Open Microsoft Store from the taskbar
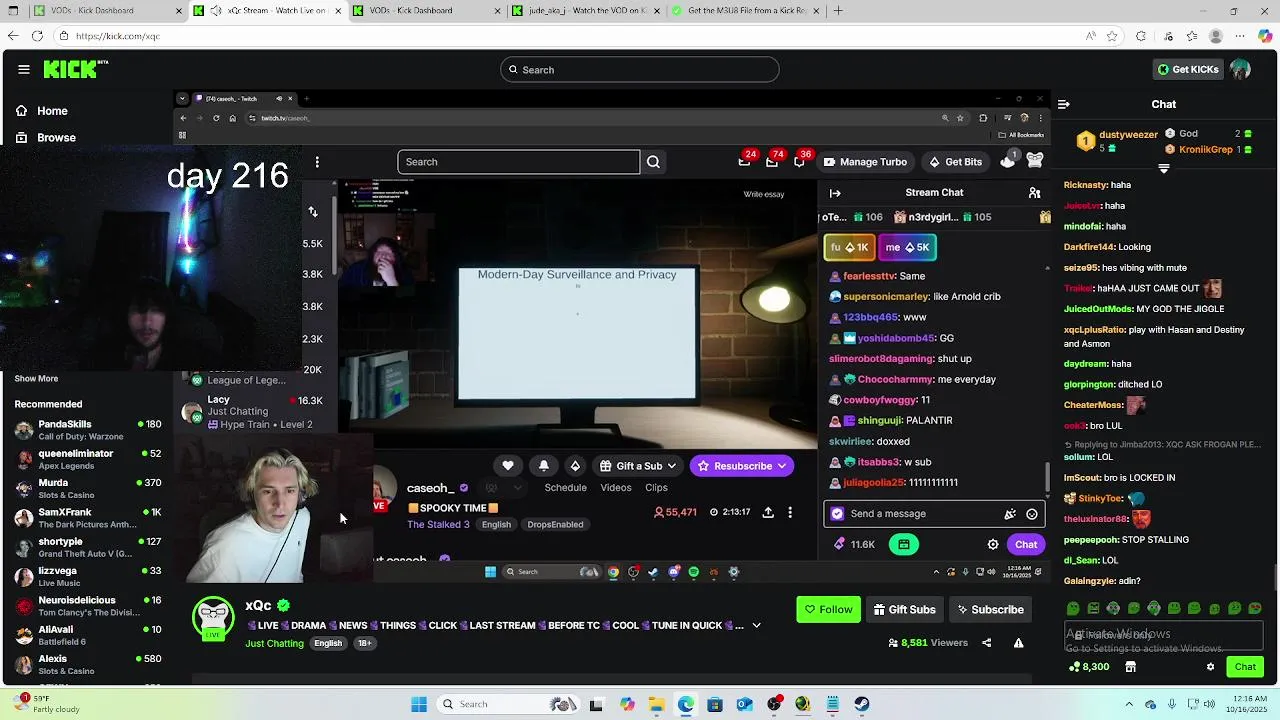 pos(715,704)
